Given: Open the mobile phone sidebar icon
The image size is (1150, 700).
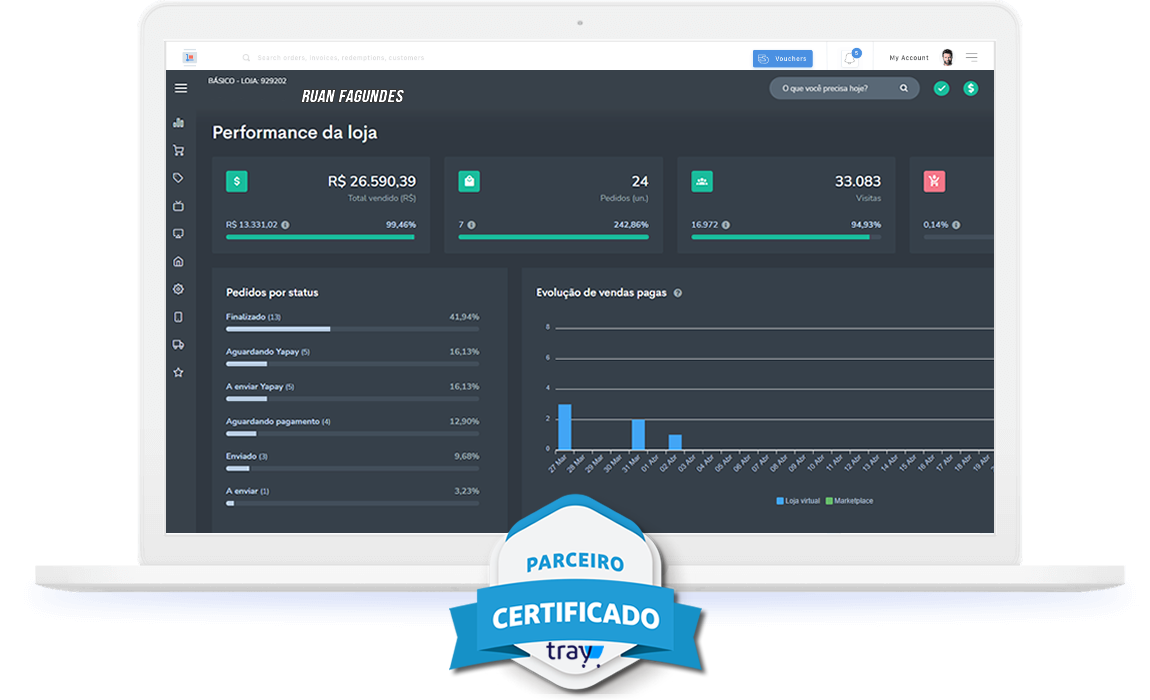Looking at the screenshot, I should pyautogui.click(x=178, y=317).
